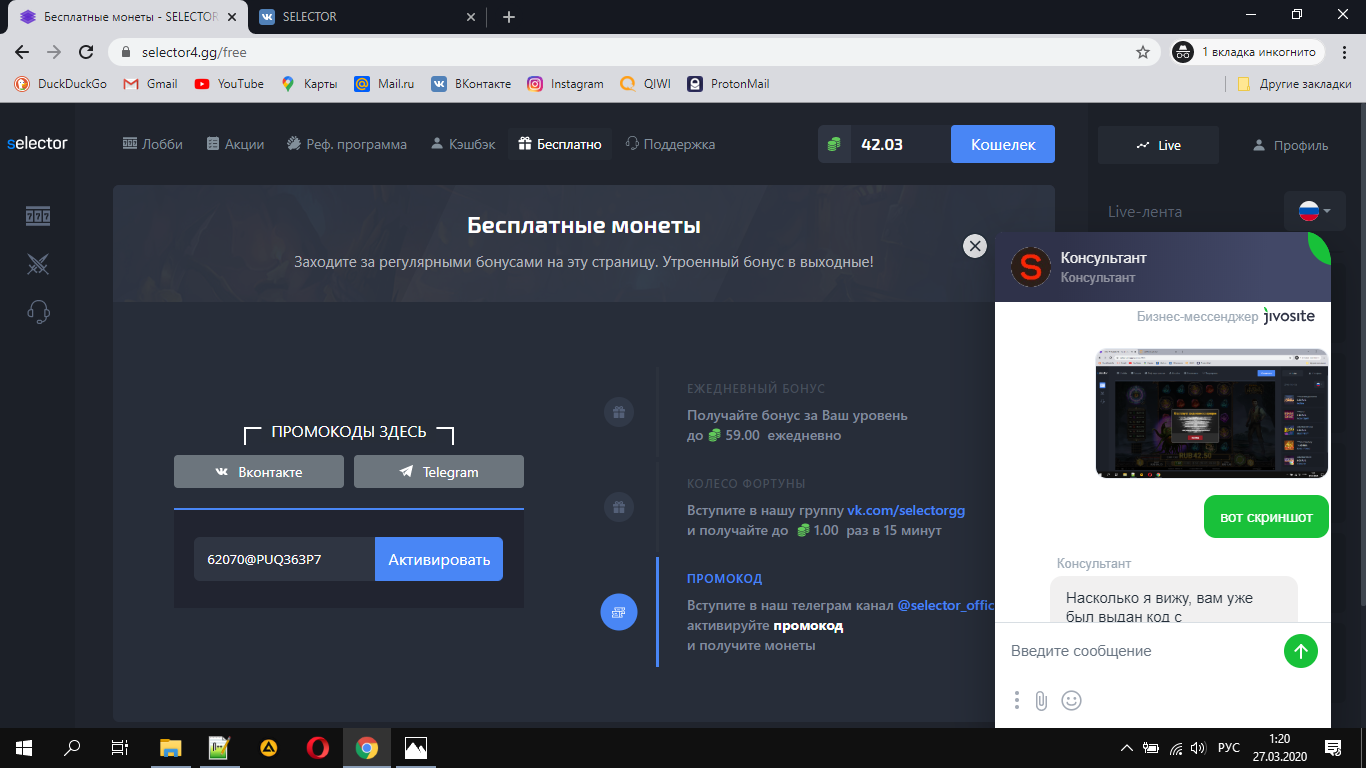Open the Mail.ru bookmark
The height and width of the screenshot is (768, 1366).
tap(385, 84)
